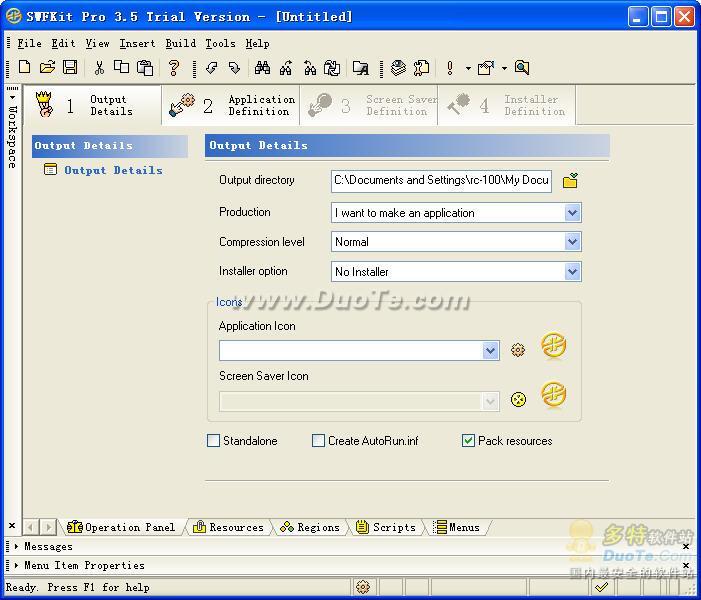This screenshot has height=600, width=701.
Task: Save project with floppy disk icon
Action: tap(70, 68)
